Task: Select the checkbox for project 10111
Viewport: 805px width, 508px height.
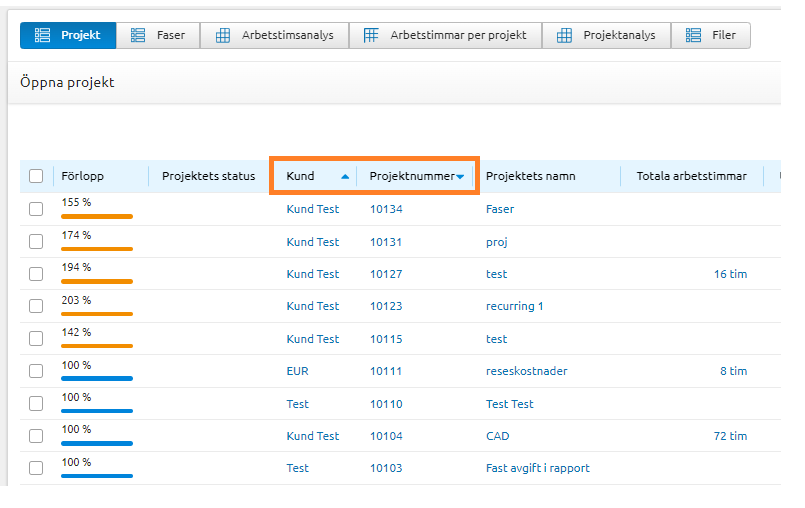Action: click(x=36, y=371)
